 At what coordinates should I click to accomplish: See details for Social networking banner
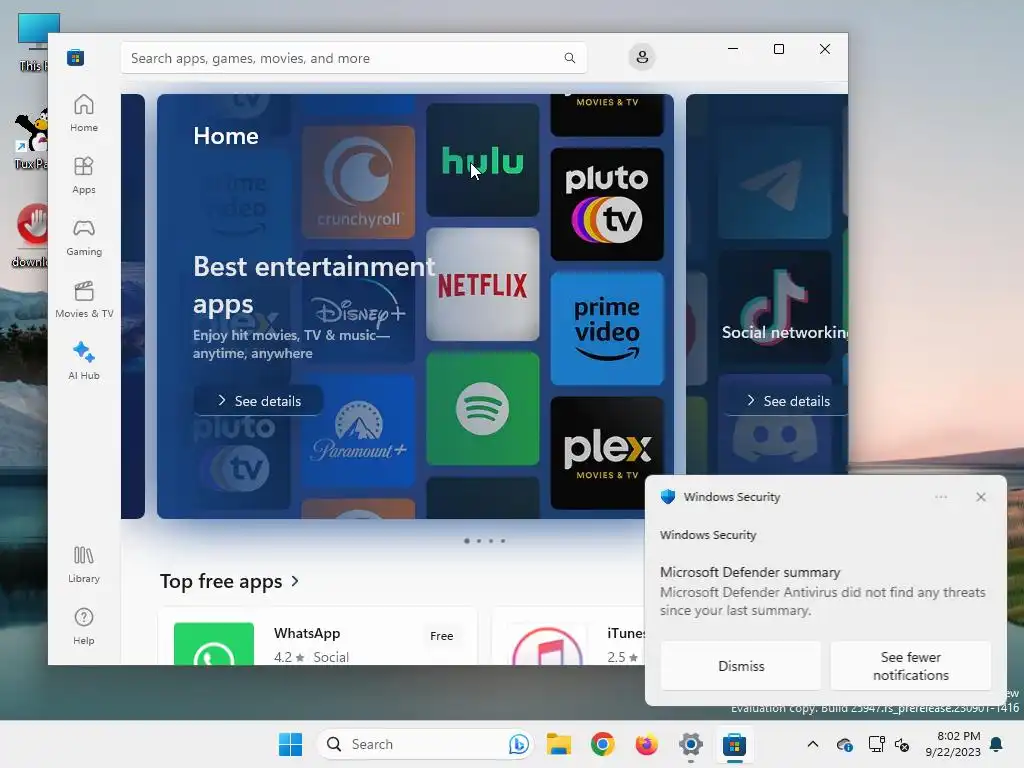[x=788, y=400]
